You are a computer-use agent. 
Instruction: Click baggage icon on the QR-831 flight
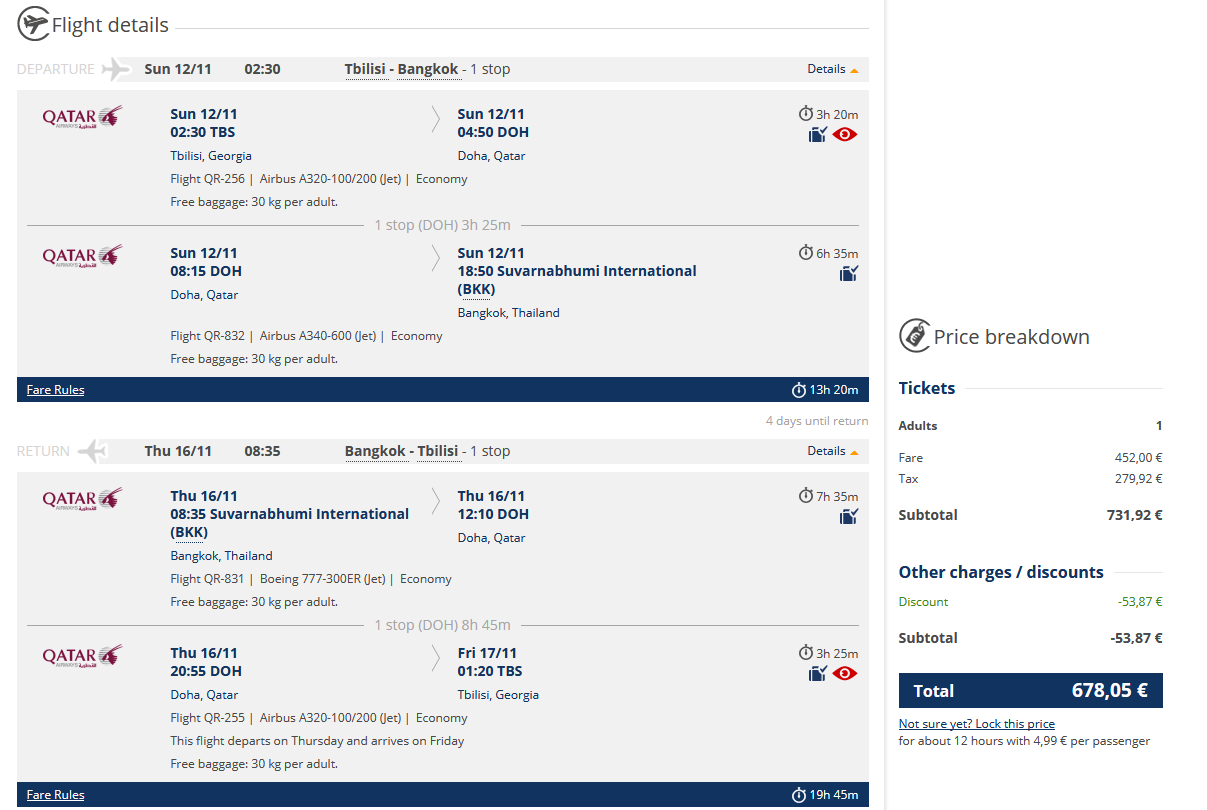849,517
